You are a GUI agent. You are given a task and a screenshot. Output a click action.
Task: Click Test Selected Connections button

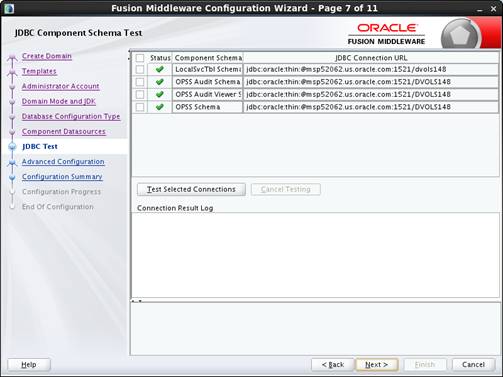[x=191, y=189]
